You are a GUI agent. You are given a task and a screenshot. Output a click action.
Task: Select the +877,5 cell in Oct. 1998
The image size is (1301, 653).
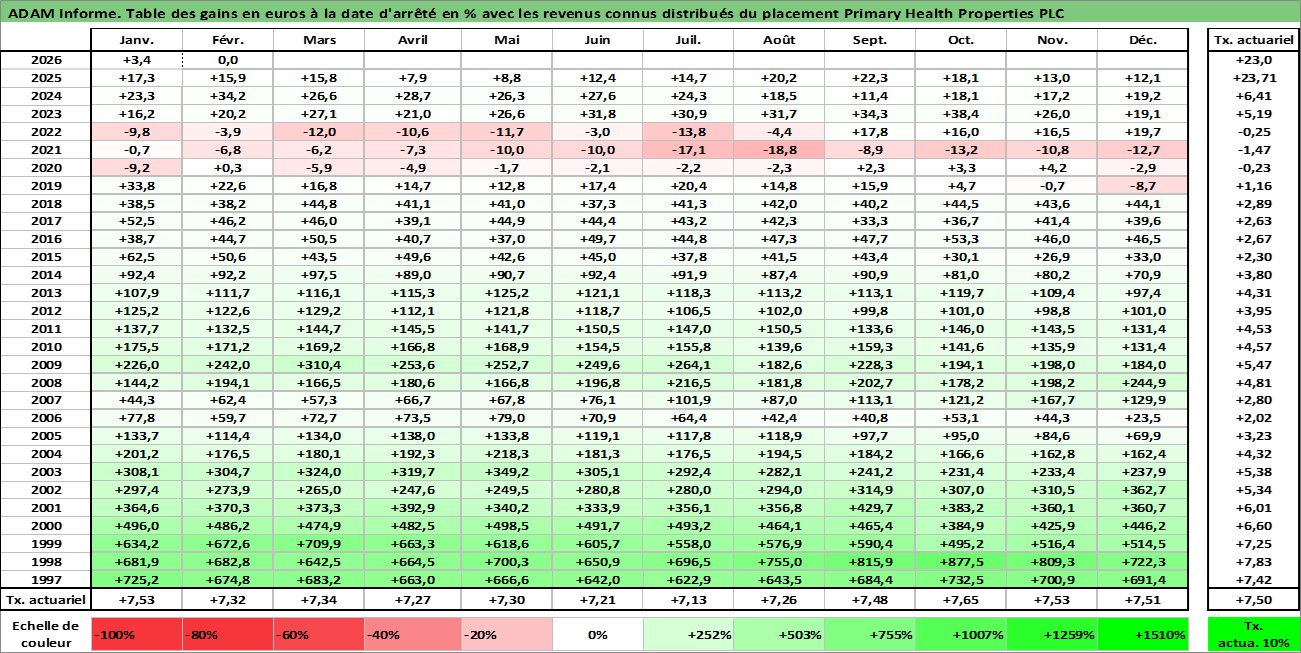pyautogui.click(x=960, y=561)
